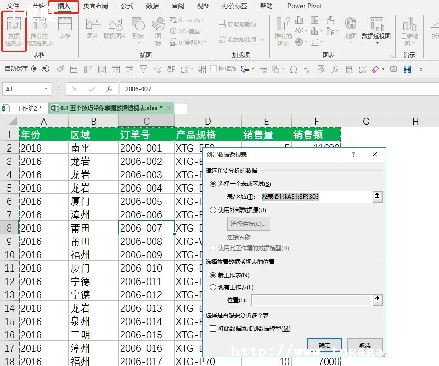Open Recommended PivotTables in the ribbon

39,31
